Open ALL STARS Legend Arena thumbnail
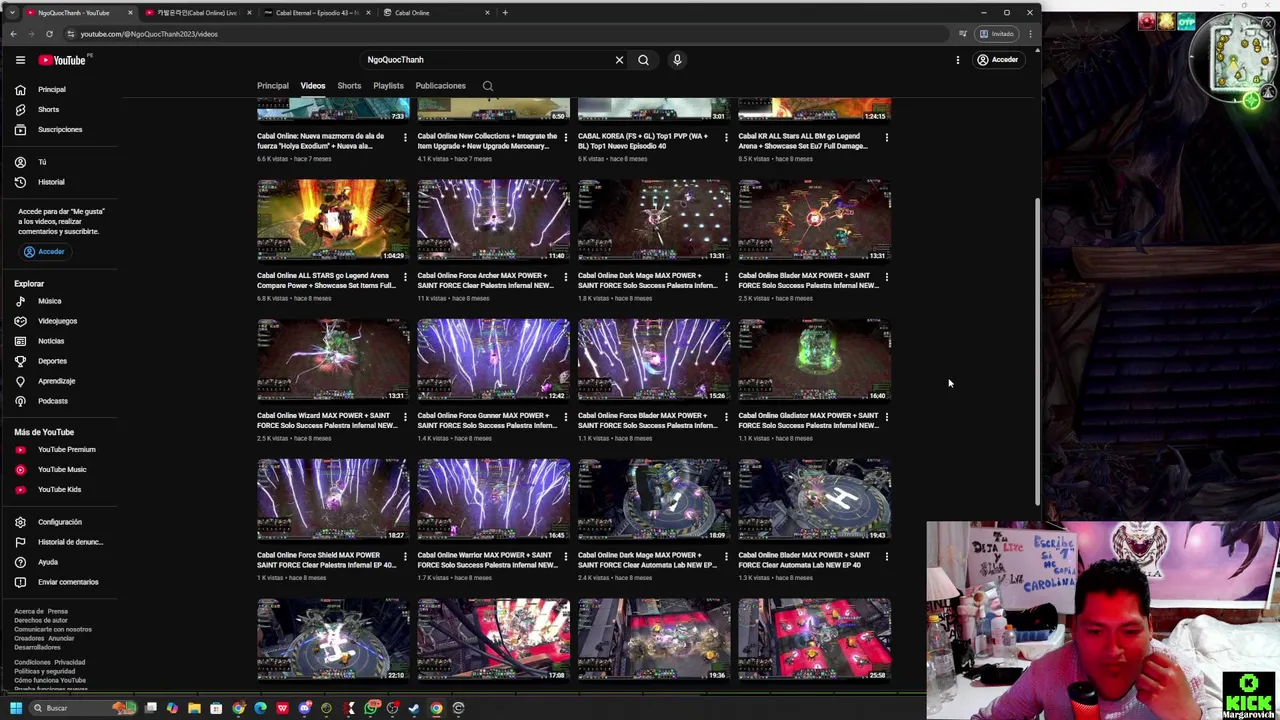The width and height of the screenshot is (1280, 720). pyautogui.click(x=333, y=220)
